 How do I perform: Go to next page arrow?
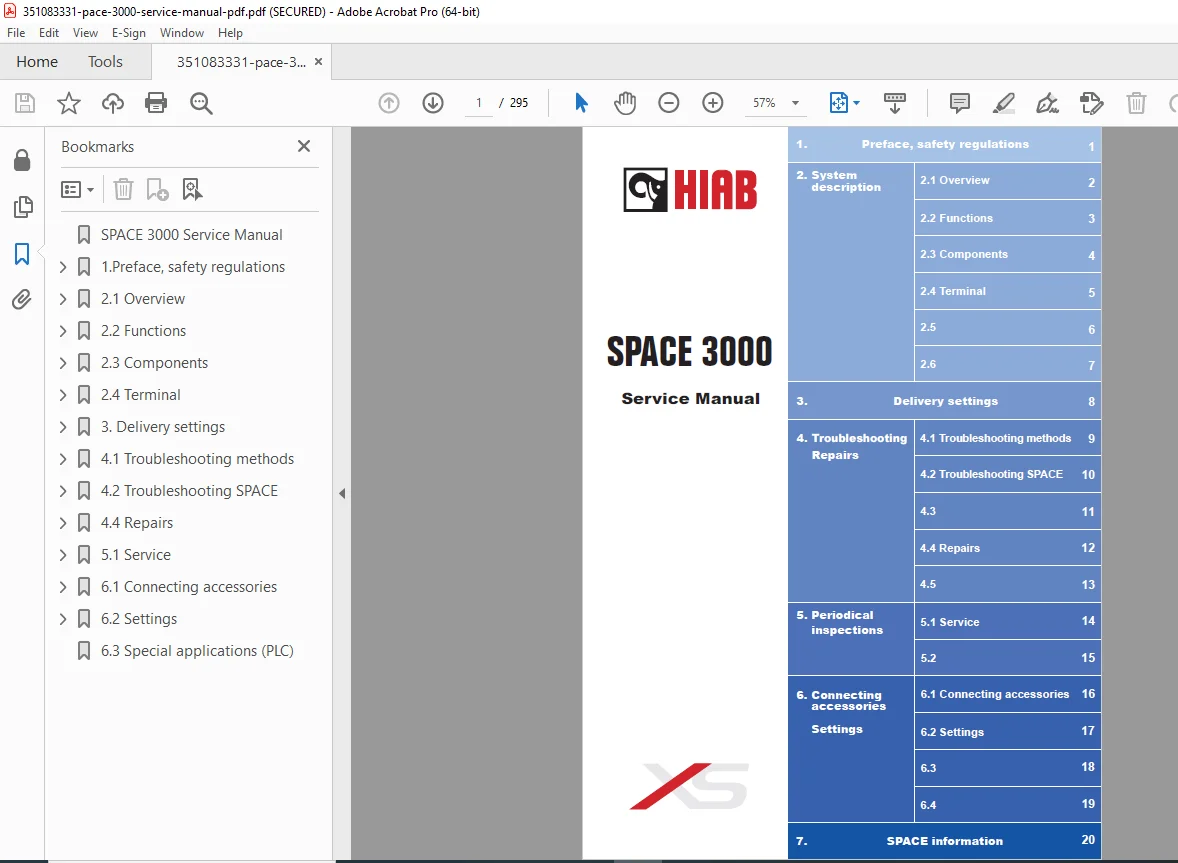[433, 103]
